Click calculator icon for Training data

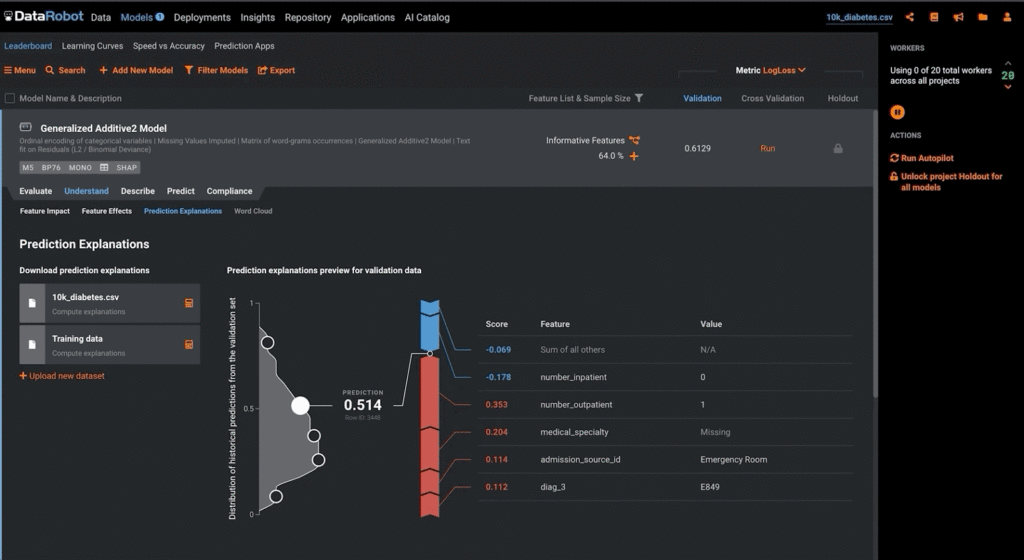[x=188, y=345]
